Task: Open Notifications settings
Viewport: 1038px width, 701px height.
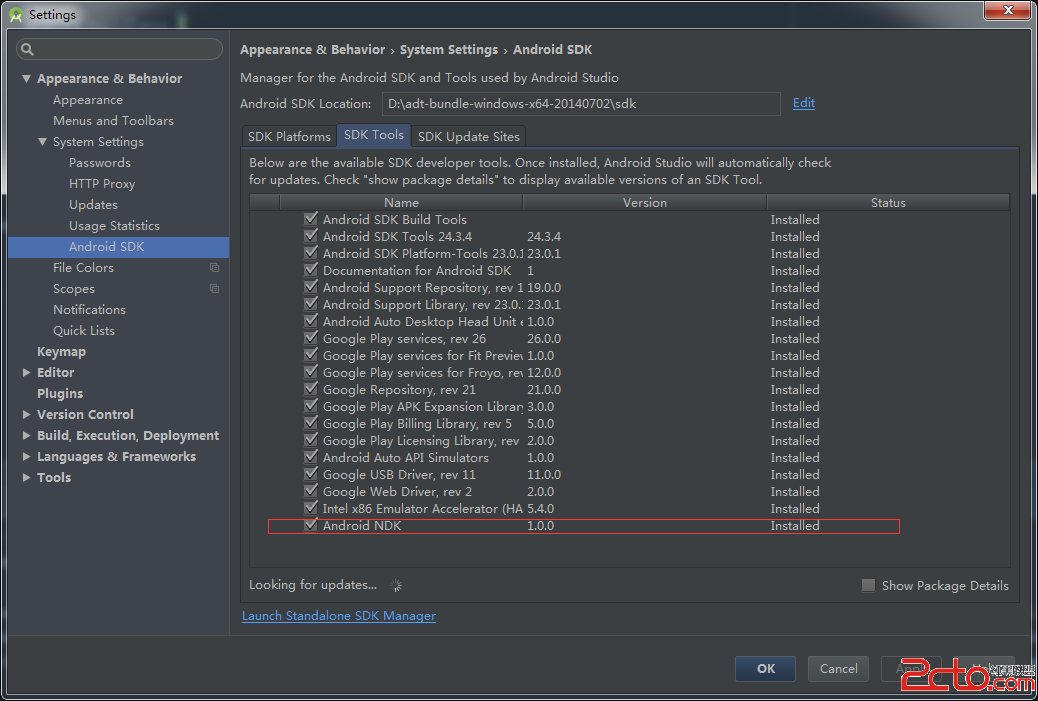Action: pos(89,310)
